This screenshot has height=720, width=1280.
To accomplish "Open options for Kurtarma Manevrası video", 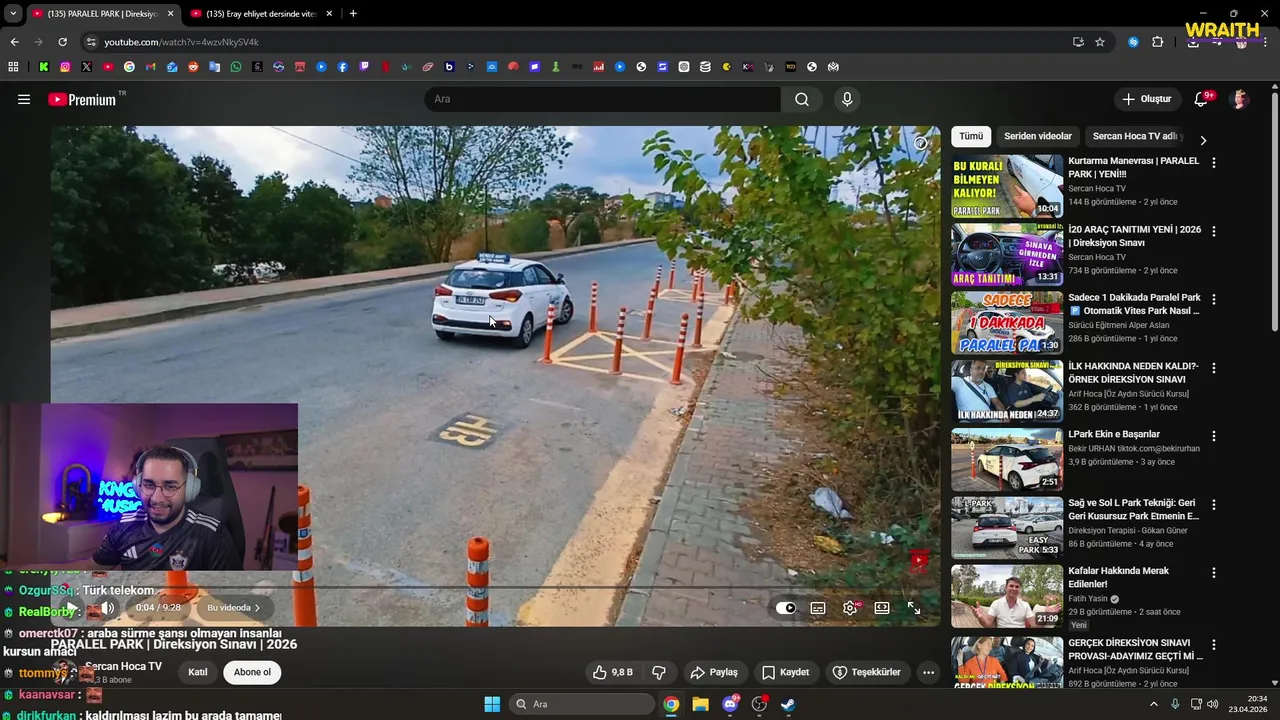I will 1214,162.
